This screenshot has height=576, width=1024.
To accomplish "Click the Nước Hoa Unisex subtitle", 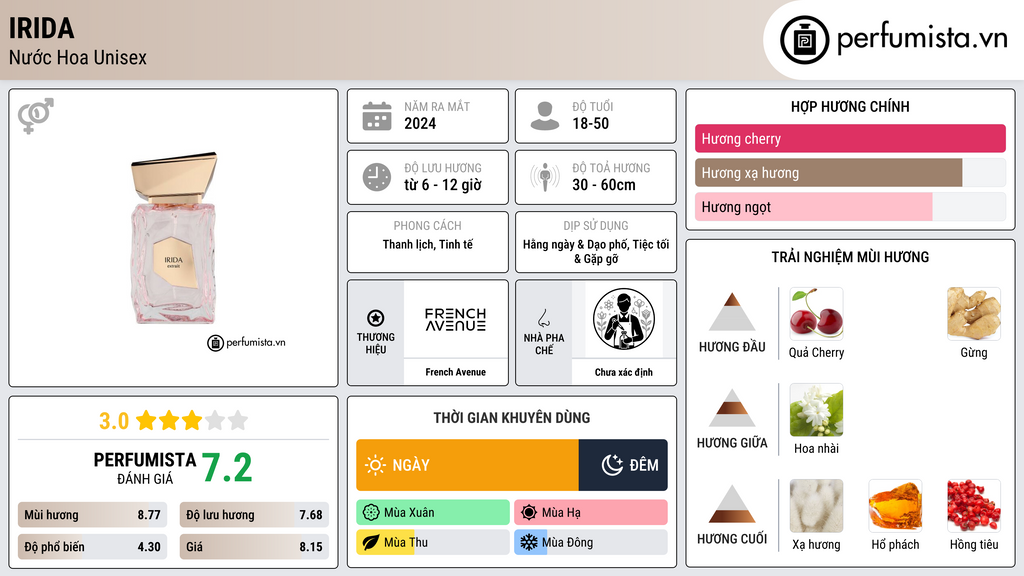I will point(78,57).
